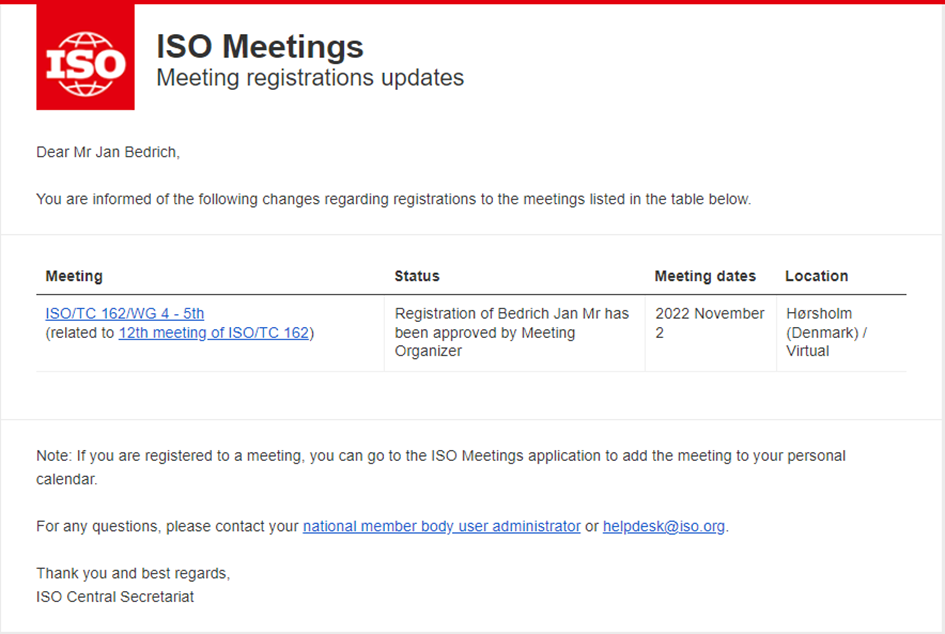The image size is (945, 634).
Task: Open national member body user administrator link
Action: pos(441,526)
